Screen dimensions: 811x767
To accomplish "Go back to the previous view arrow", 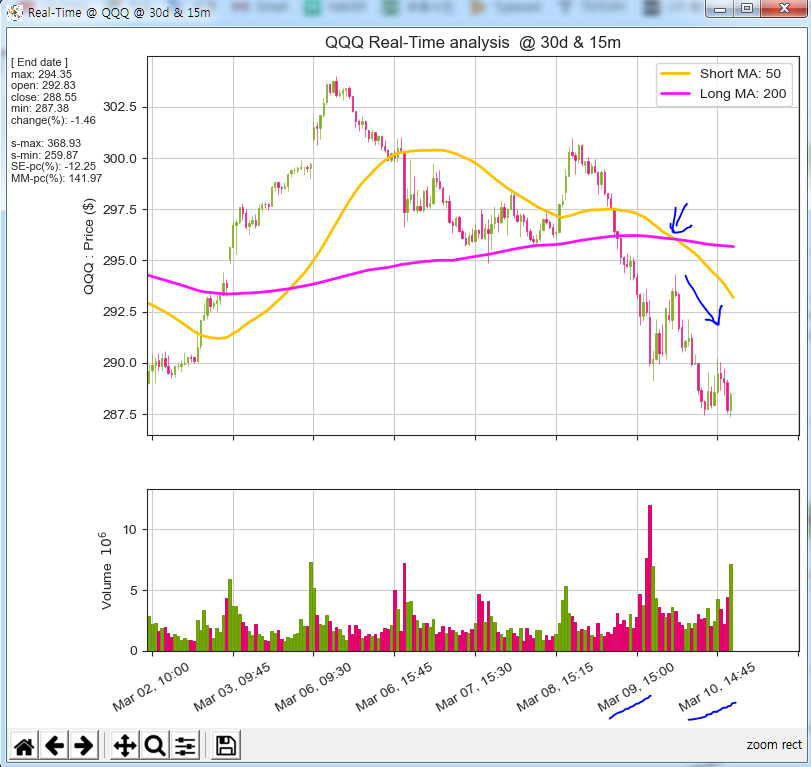I will (54, 745).
